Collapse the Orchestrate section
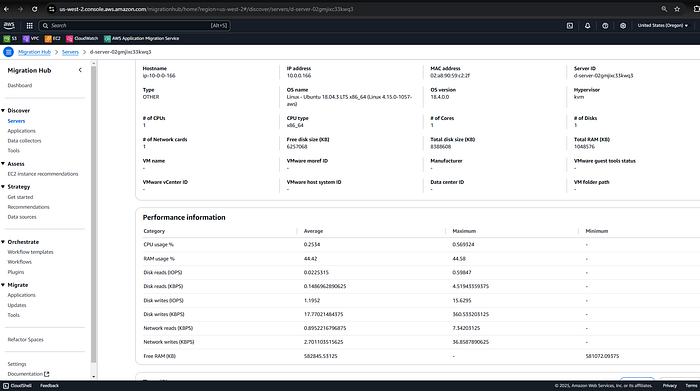 point(3,242)
